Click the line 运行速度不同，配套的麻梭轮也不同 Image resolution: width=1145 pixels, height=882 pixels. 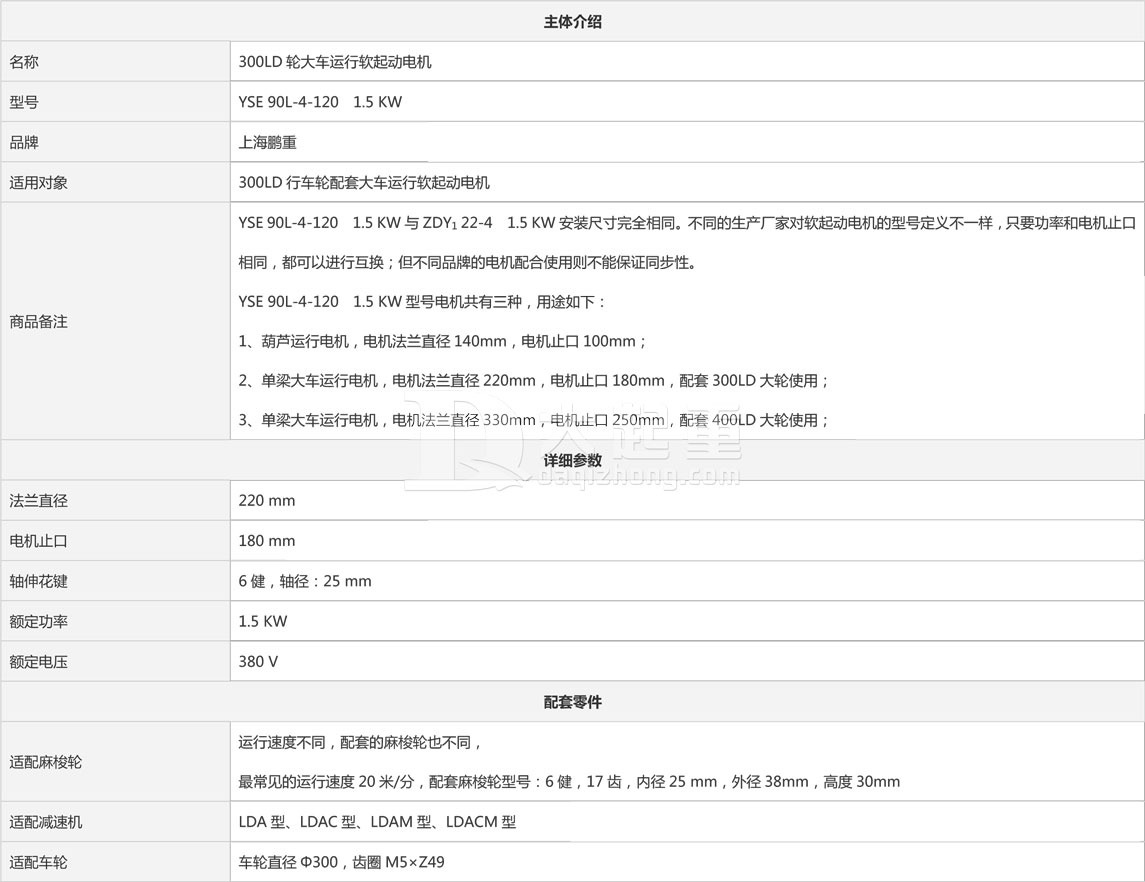361,743
